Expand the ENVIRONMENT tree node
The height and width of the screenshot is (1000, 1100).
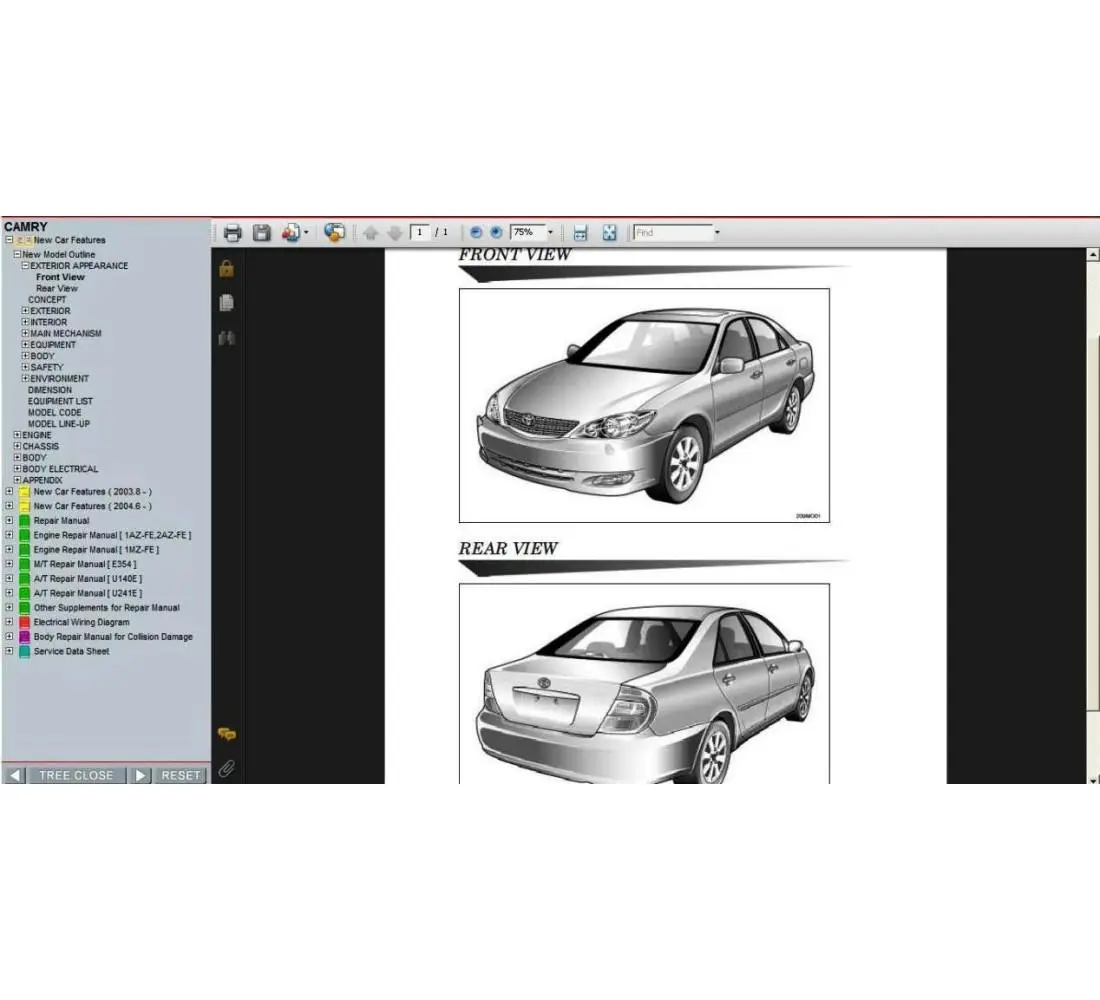click(25, 378)
